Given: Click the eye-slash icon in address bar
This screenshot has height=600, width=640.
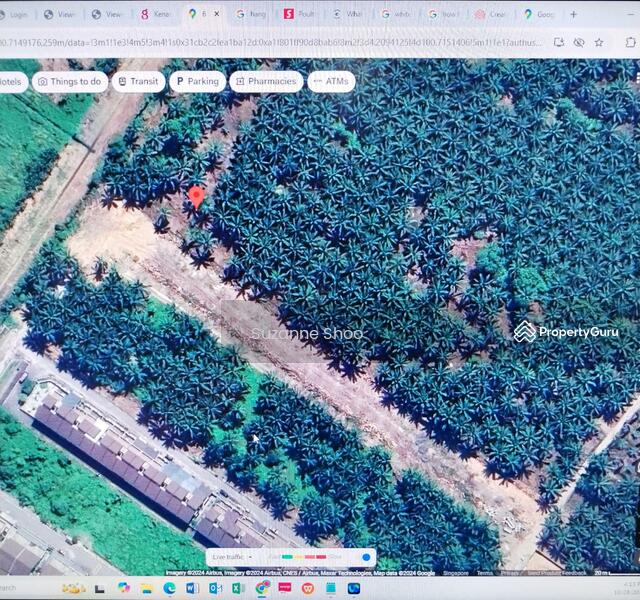Looking at the screenshot, I should click(x=578, y=43).
